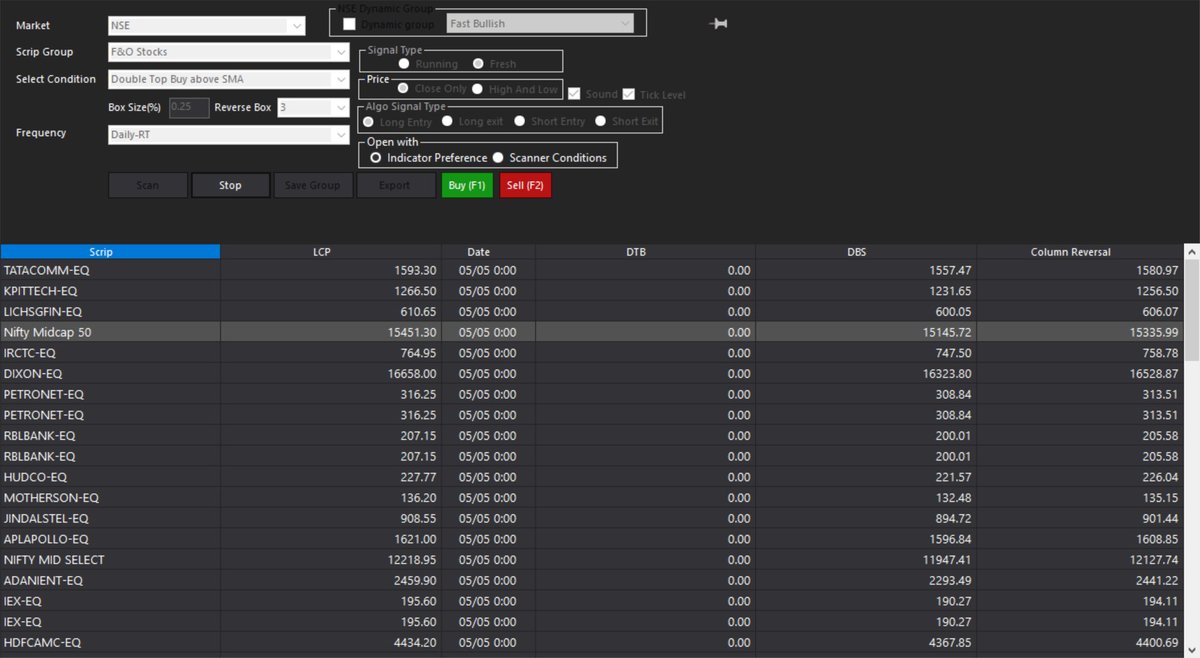Screen dimensions: 1200x658
Task: Select Indicator Preference radio option
Action: 376,158
